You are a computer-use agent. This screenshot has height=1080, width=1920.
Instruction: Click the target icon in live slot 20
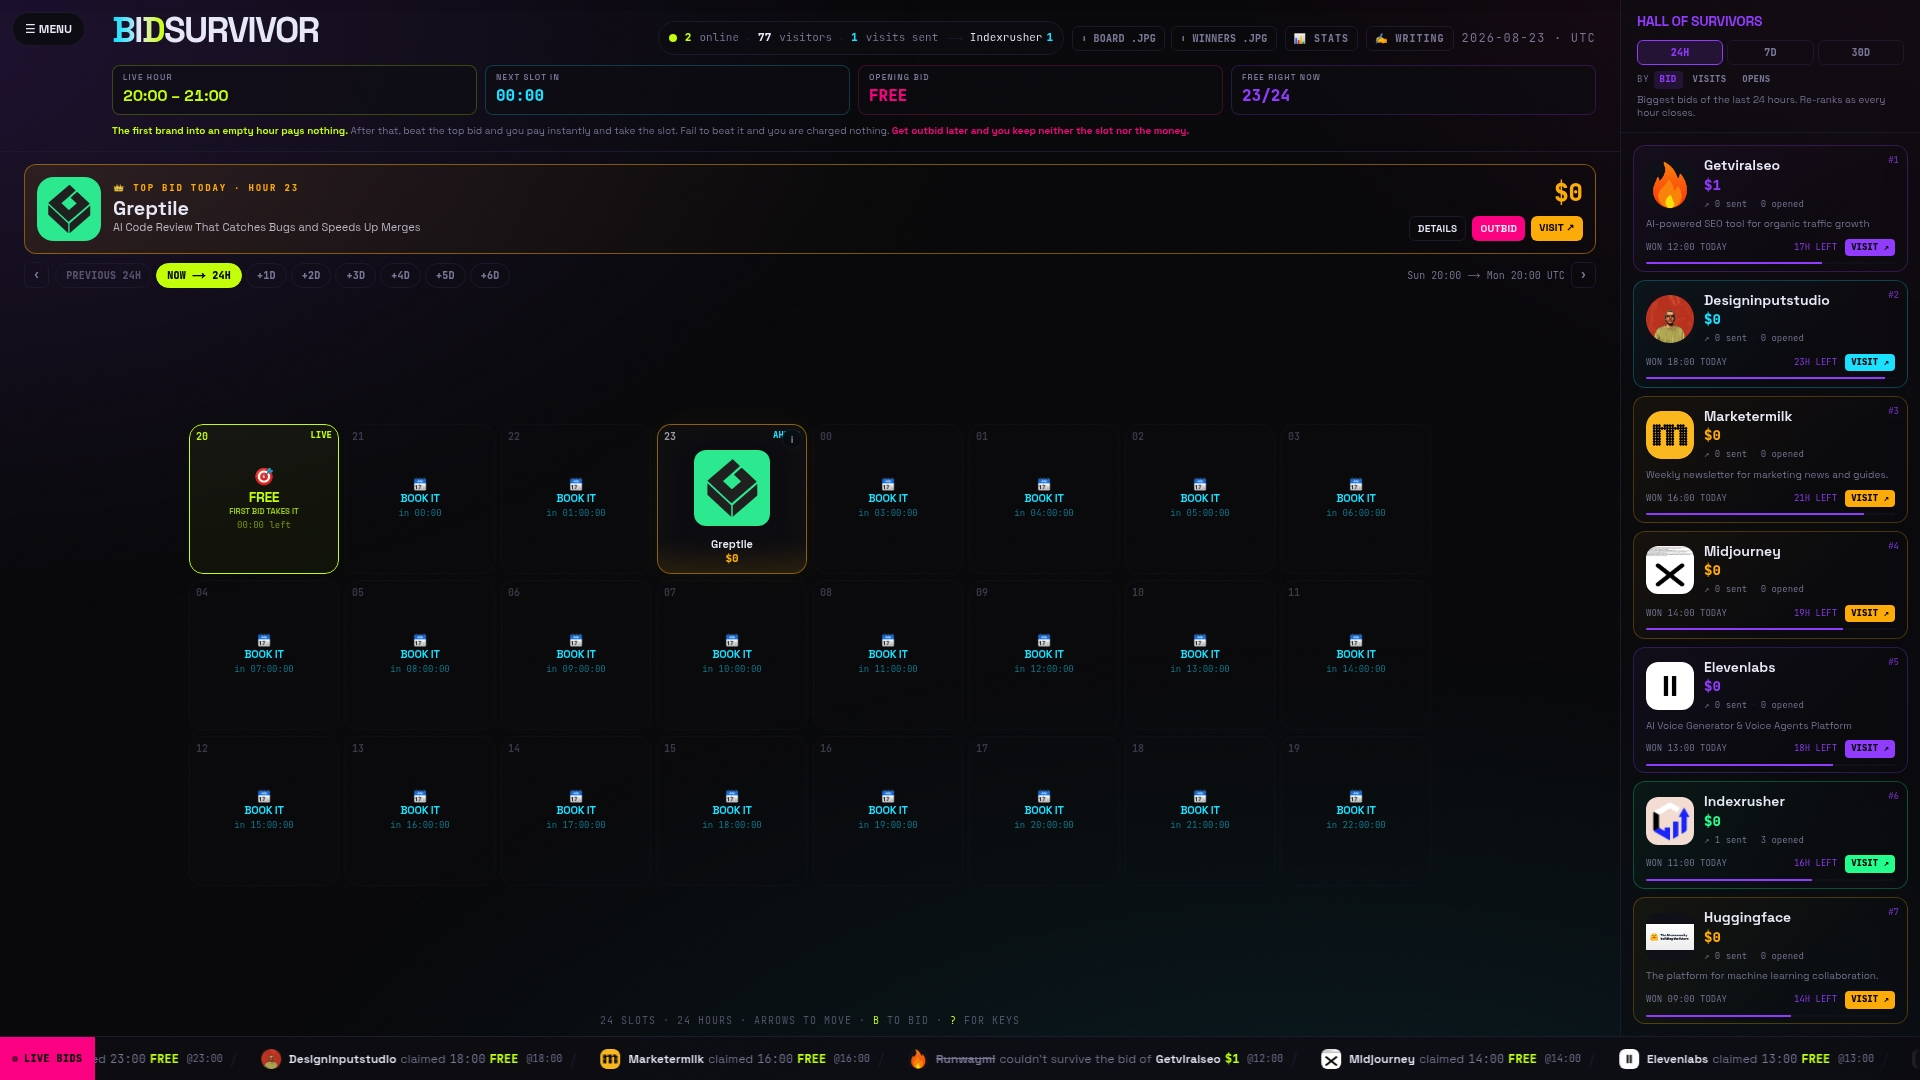pyautogui.click(x=264, y=476)
